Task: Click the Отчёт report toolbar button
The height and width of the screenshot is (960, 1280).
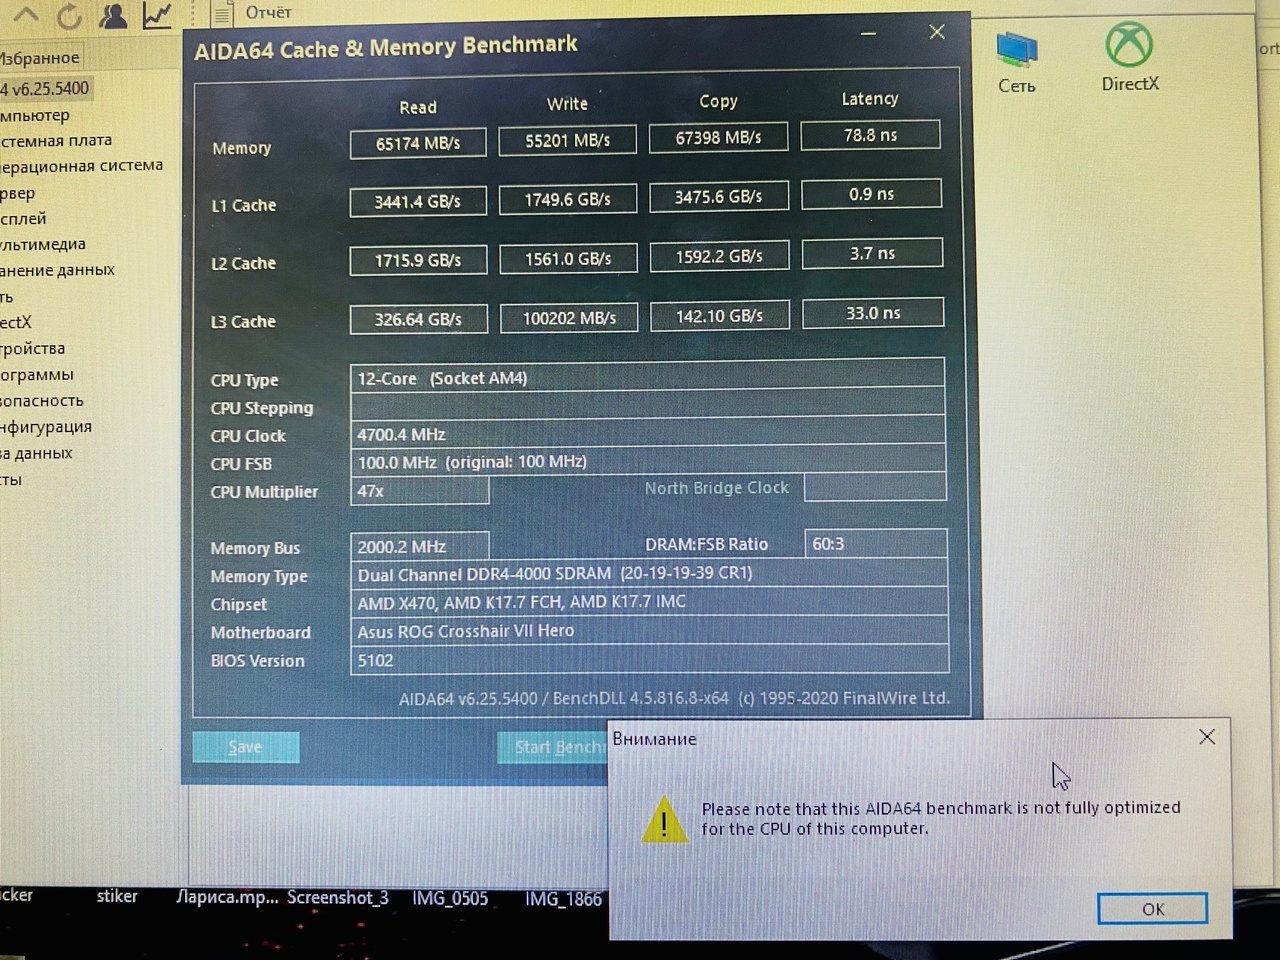Action: [253, 13]
